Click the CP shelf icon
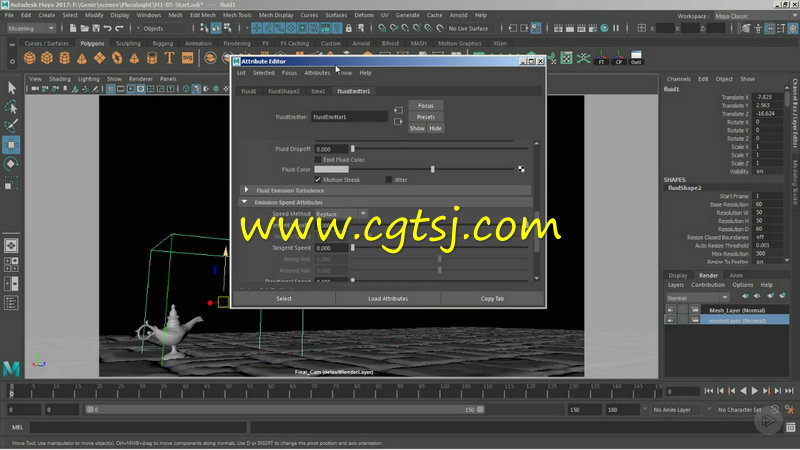The height and width of the screenshot is (450, 800). coord(618,58)
